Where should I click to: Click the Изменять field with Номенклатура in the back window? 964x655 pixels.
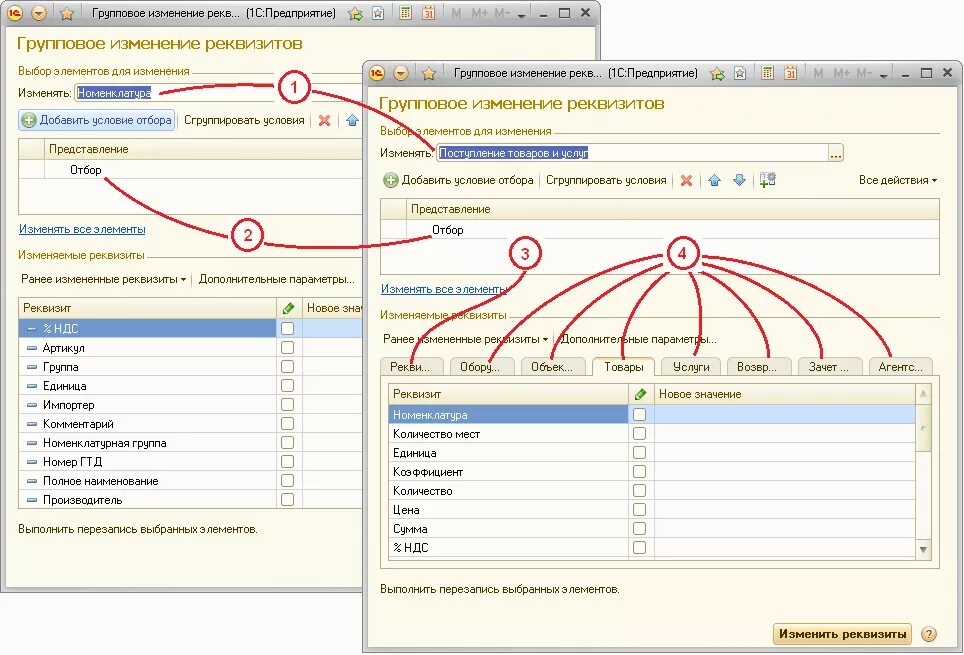(x=218, y=93)
